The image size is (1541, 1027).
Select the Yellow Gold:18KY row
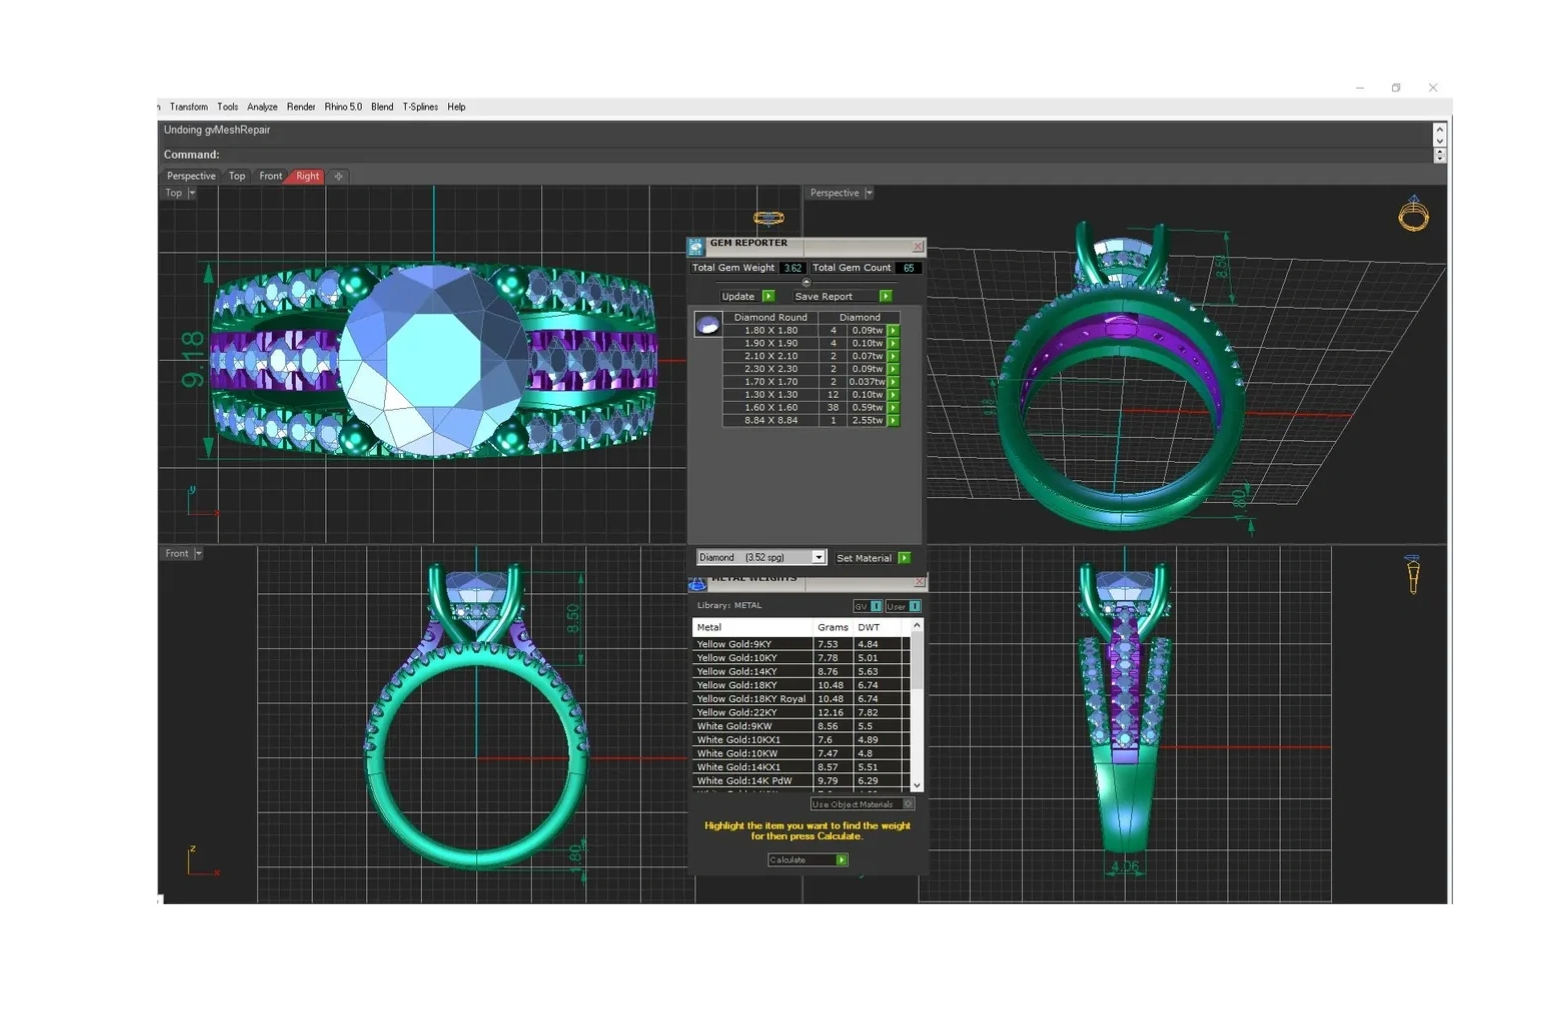click(751, 685)
